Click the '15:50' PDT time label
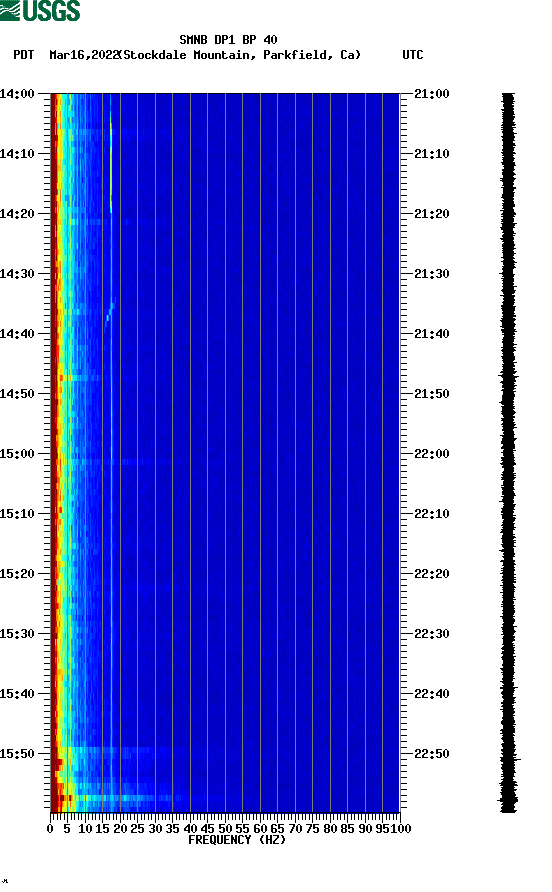The width and height of the screenshot is (552, 892). tap(17, 754)
